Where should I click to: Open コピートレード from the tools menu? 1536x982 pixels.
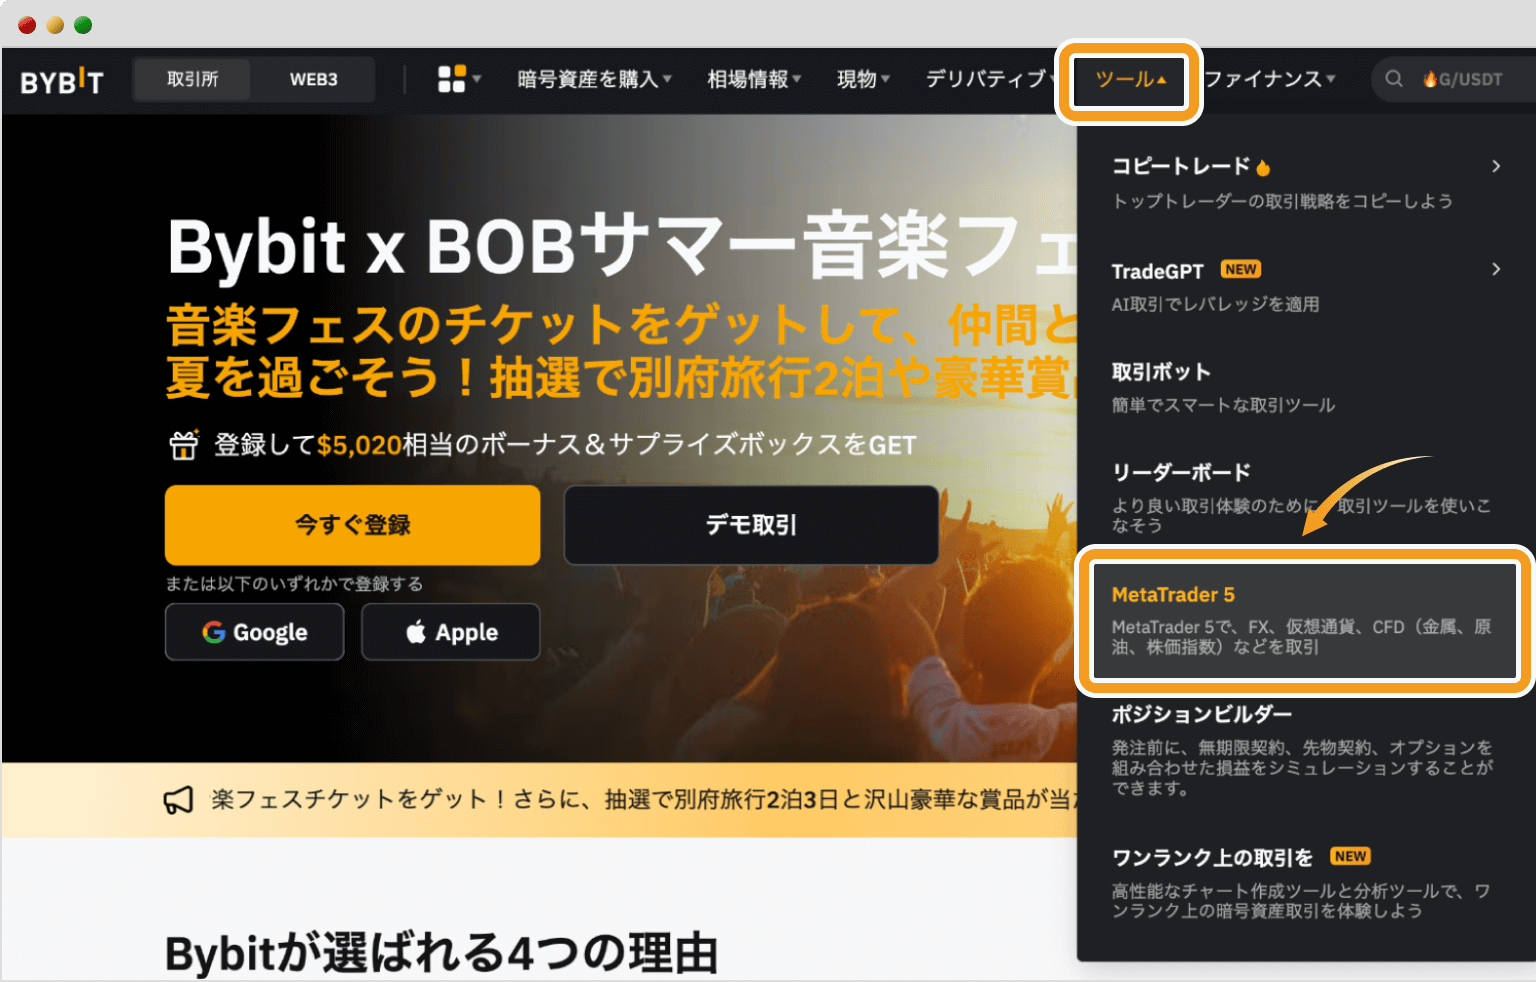point(1181,166)
